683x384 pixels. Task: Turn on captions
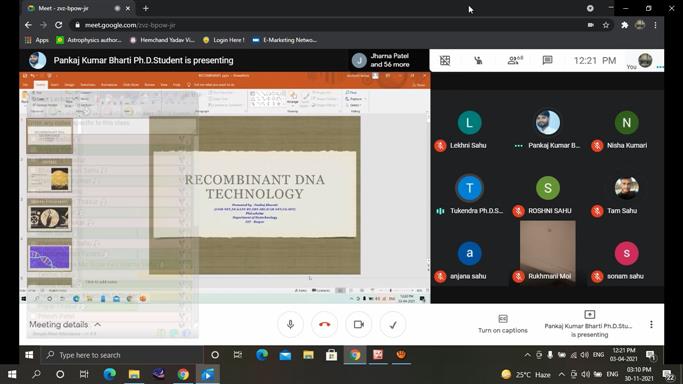[x=503, y=324]
